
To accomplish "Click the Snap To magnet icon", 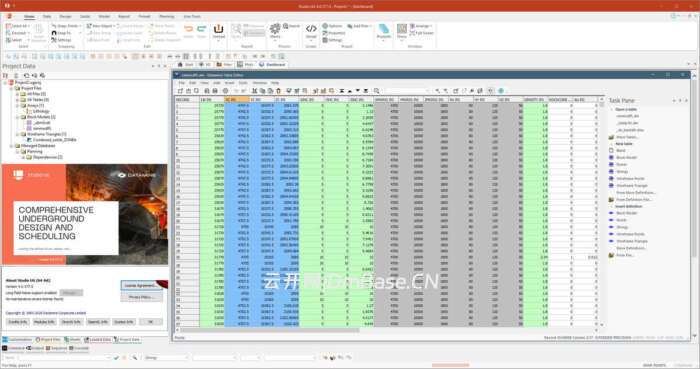I will click(54, 33).
